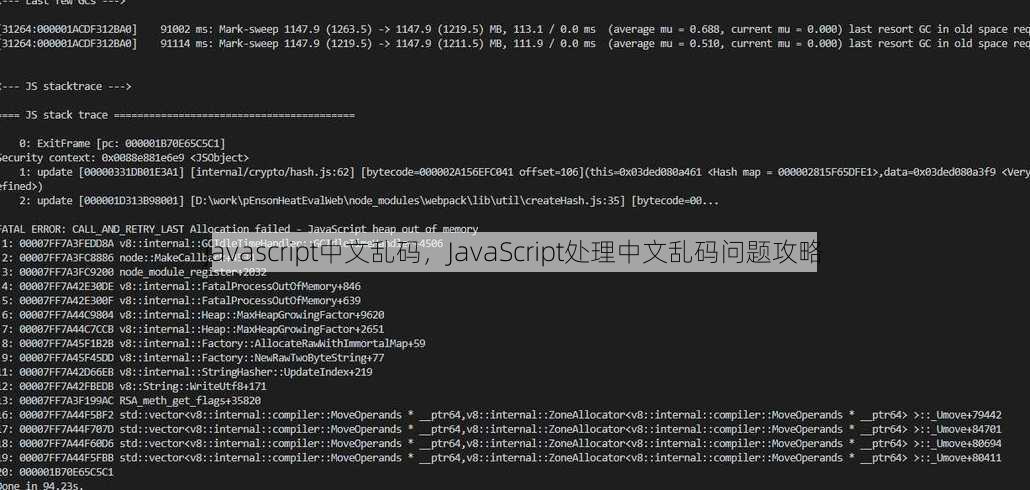Select address '00007FF7A3F199AC' in stack trace
The width and height of the screenshot is (1030, 490).
66,401
